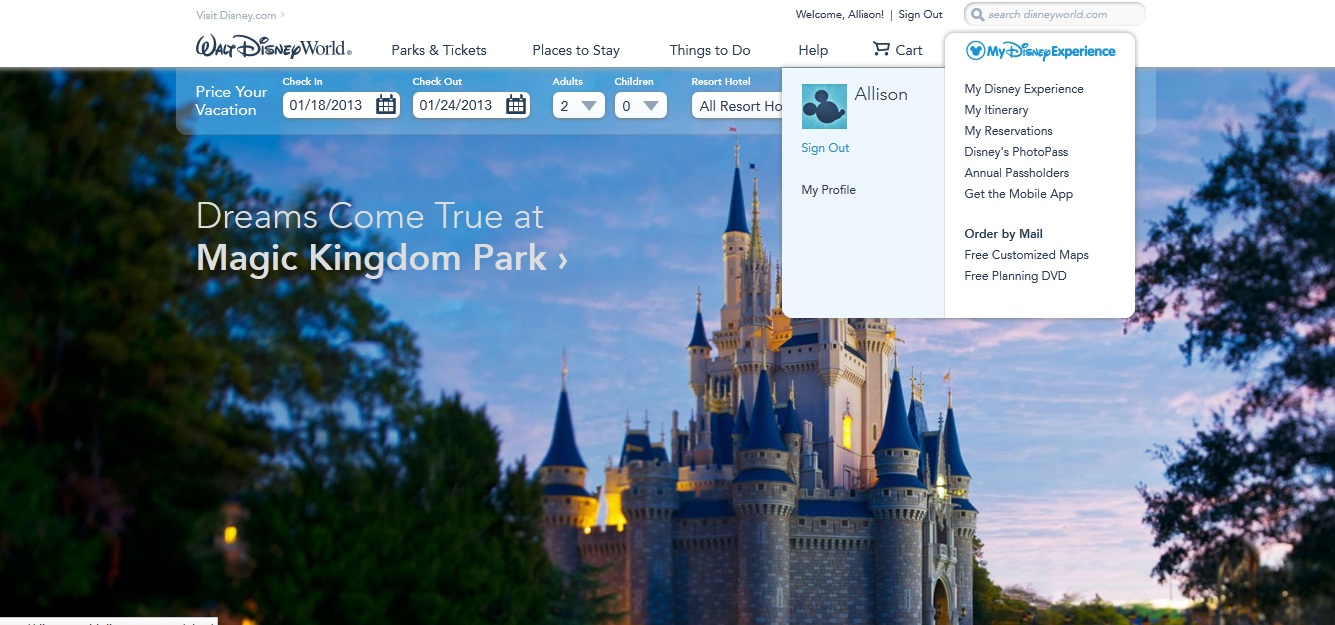Click Free Planning DVD link

pos(1015,276)
